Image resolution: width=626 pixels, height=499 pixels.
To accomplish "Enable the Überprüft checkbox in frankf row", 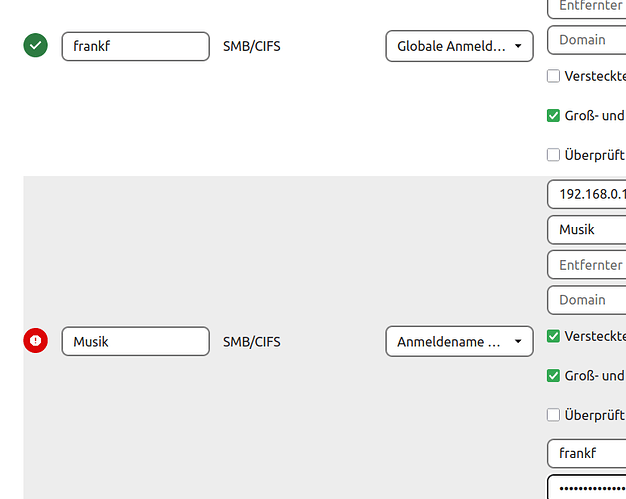I will (553, 155).
